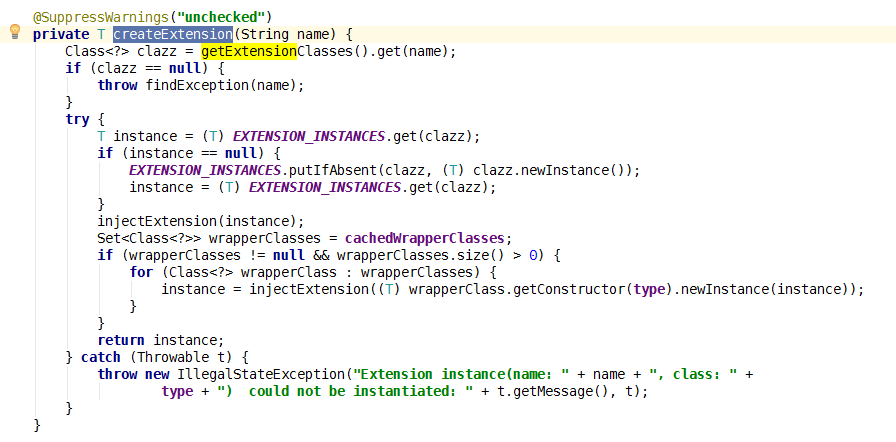Click IllegalStateException class name
Screen dimensions: 896x442
point(261,374)
